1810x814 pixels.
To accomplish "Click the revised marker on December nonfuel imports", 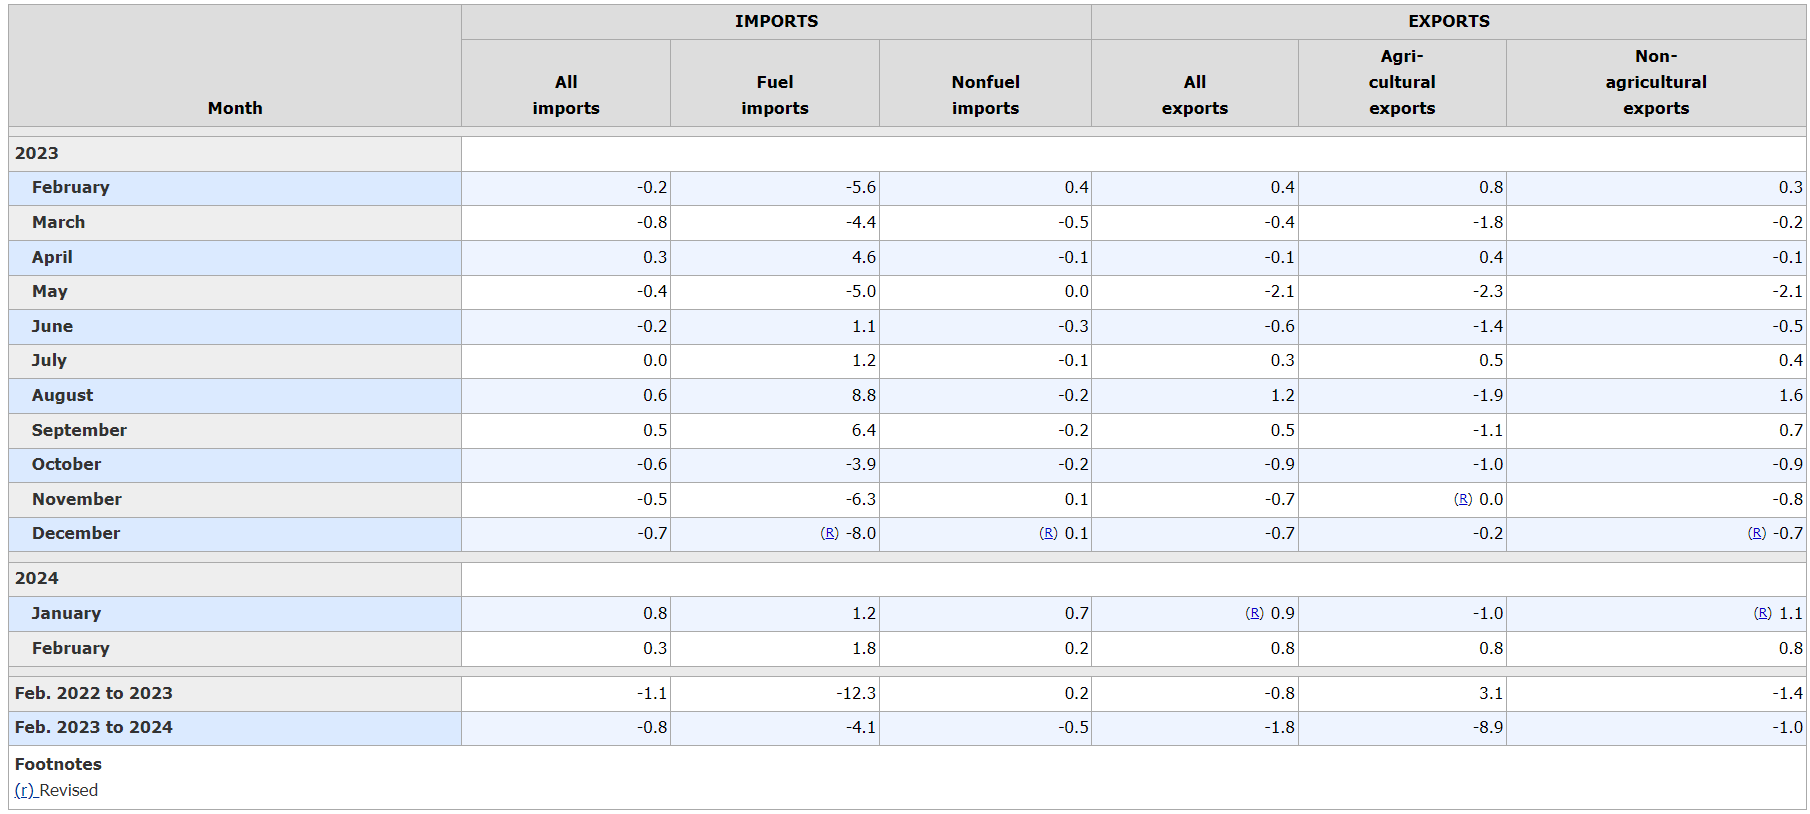I will click(1048, 533).
